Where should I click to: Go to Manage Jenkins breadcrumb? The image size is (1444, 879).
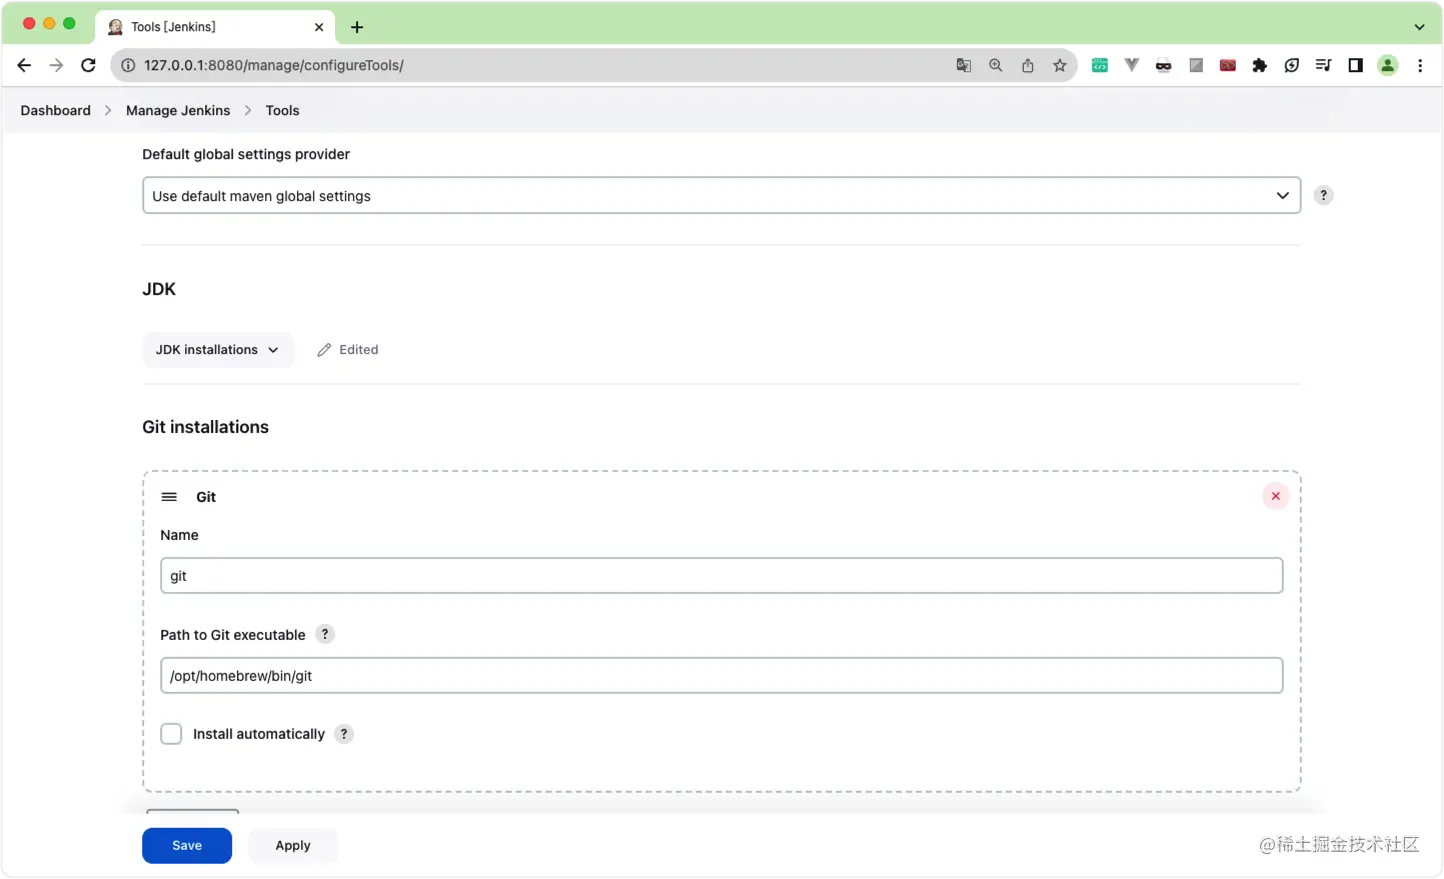178,110
